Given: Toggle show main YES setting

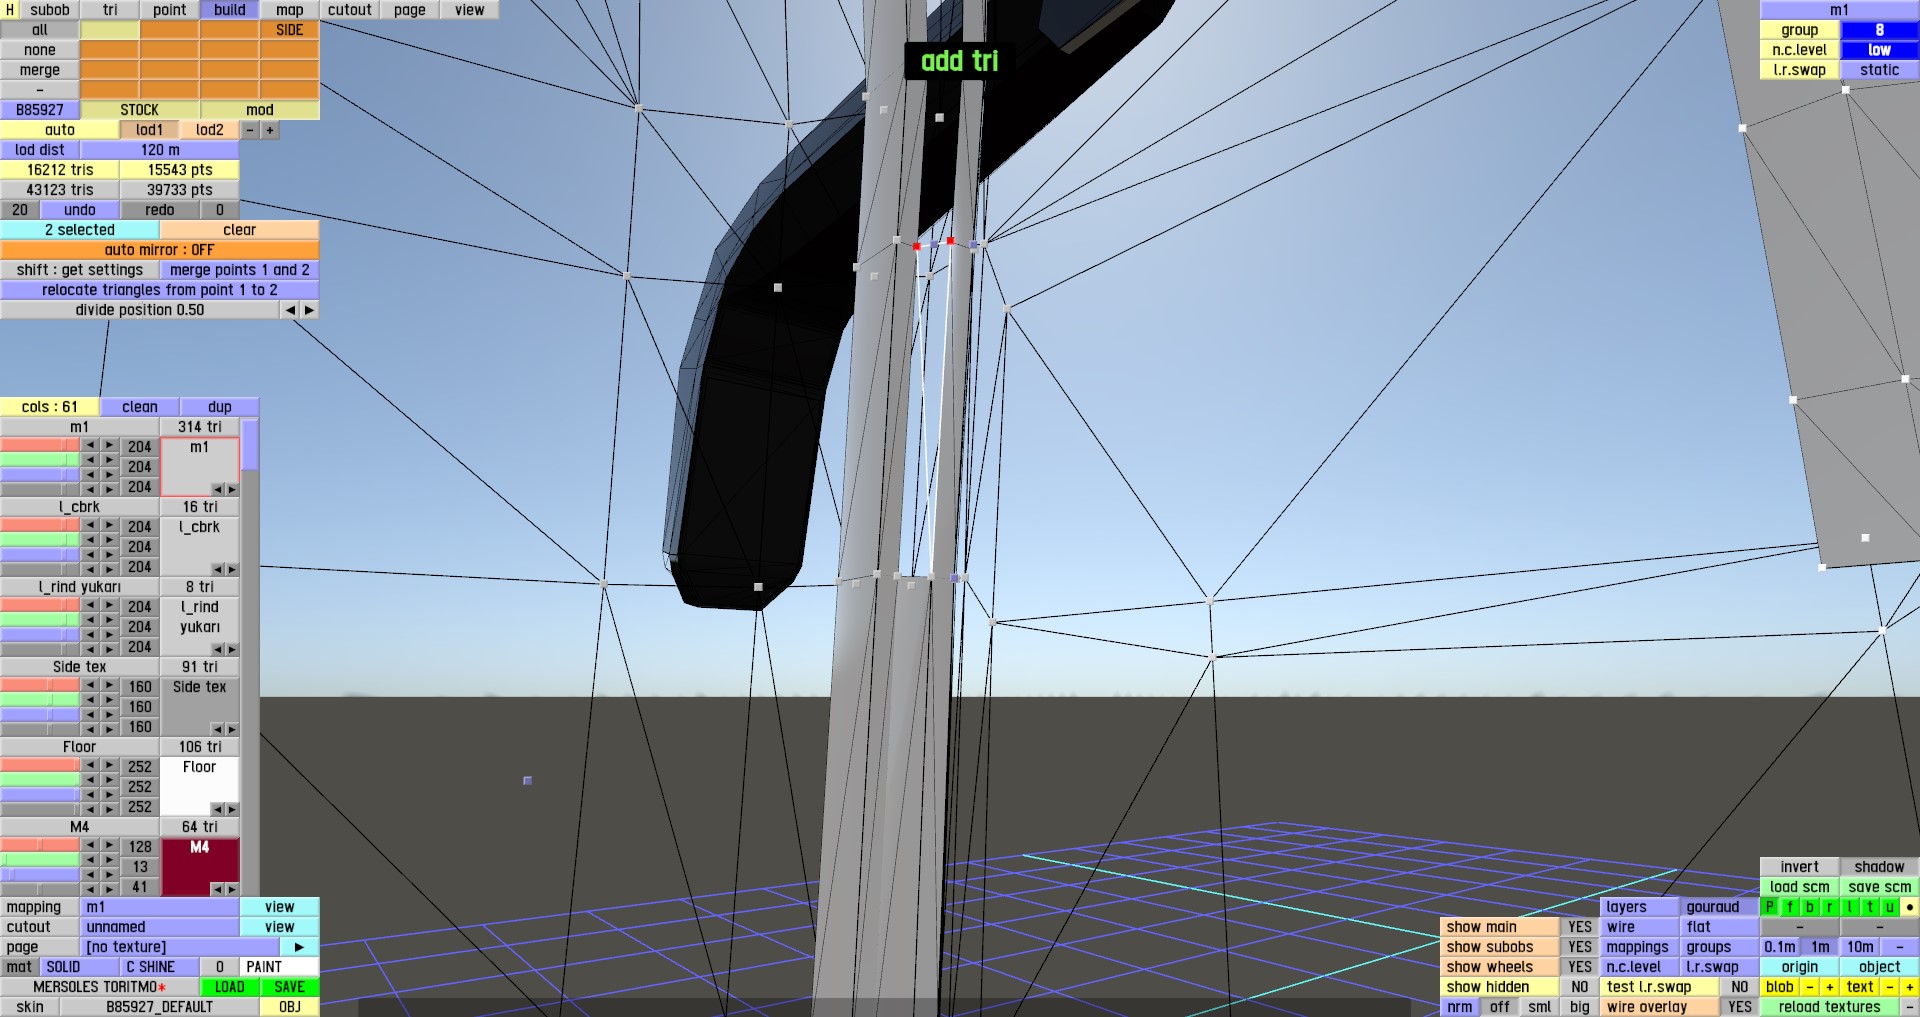Looking at the screenshot, I should click(x=1580, y=927).
